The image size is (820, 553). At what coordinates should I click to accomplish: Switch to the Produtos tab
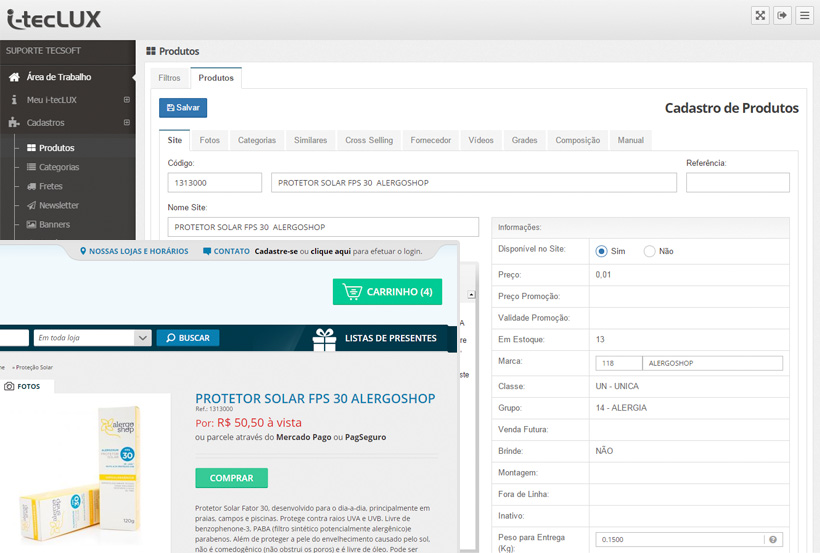click(x=216, y=77)
